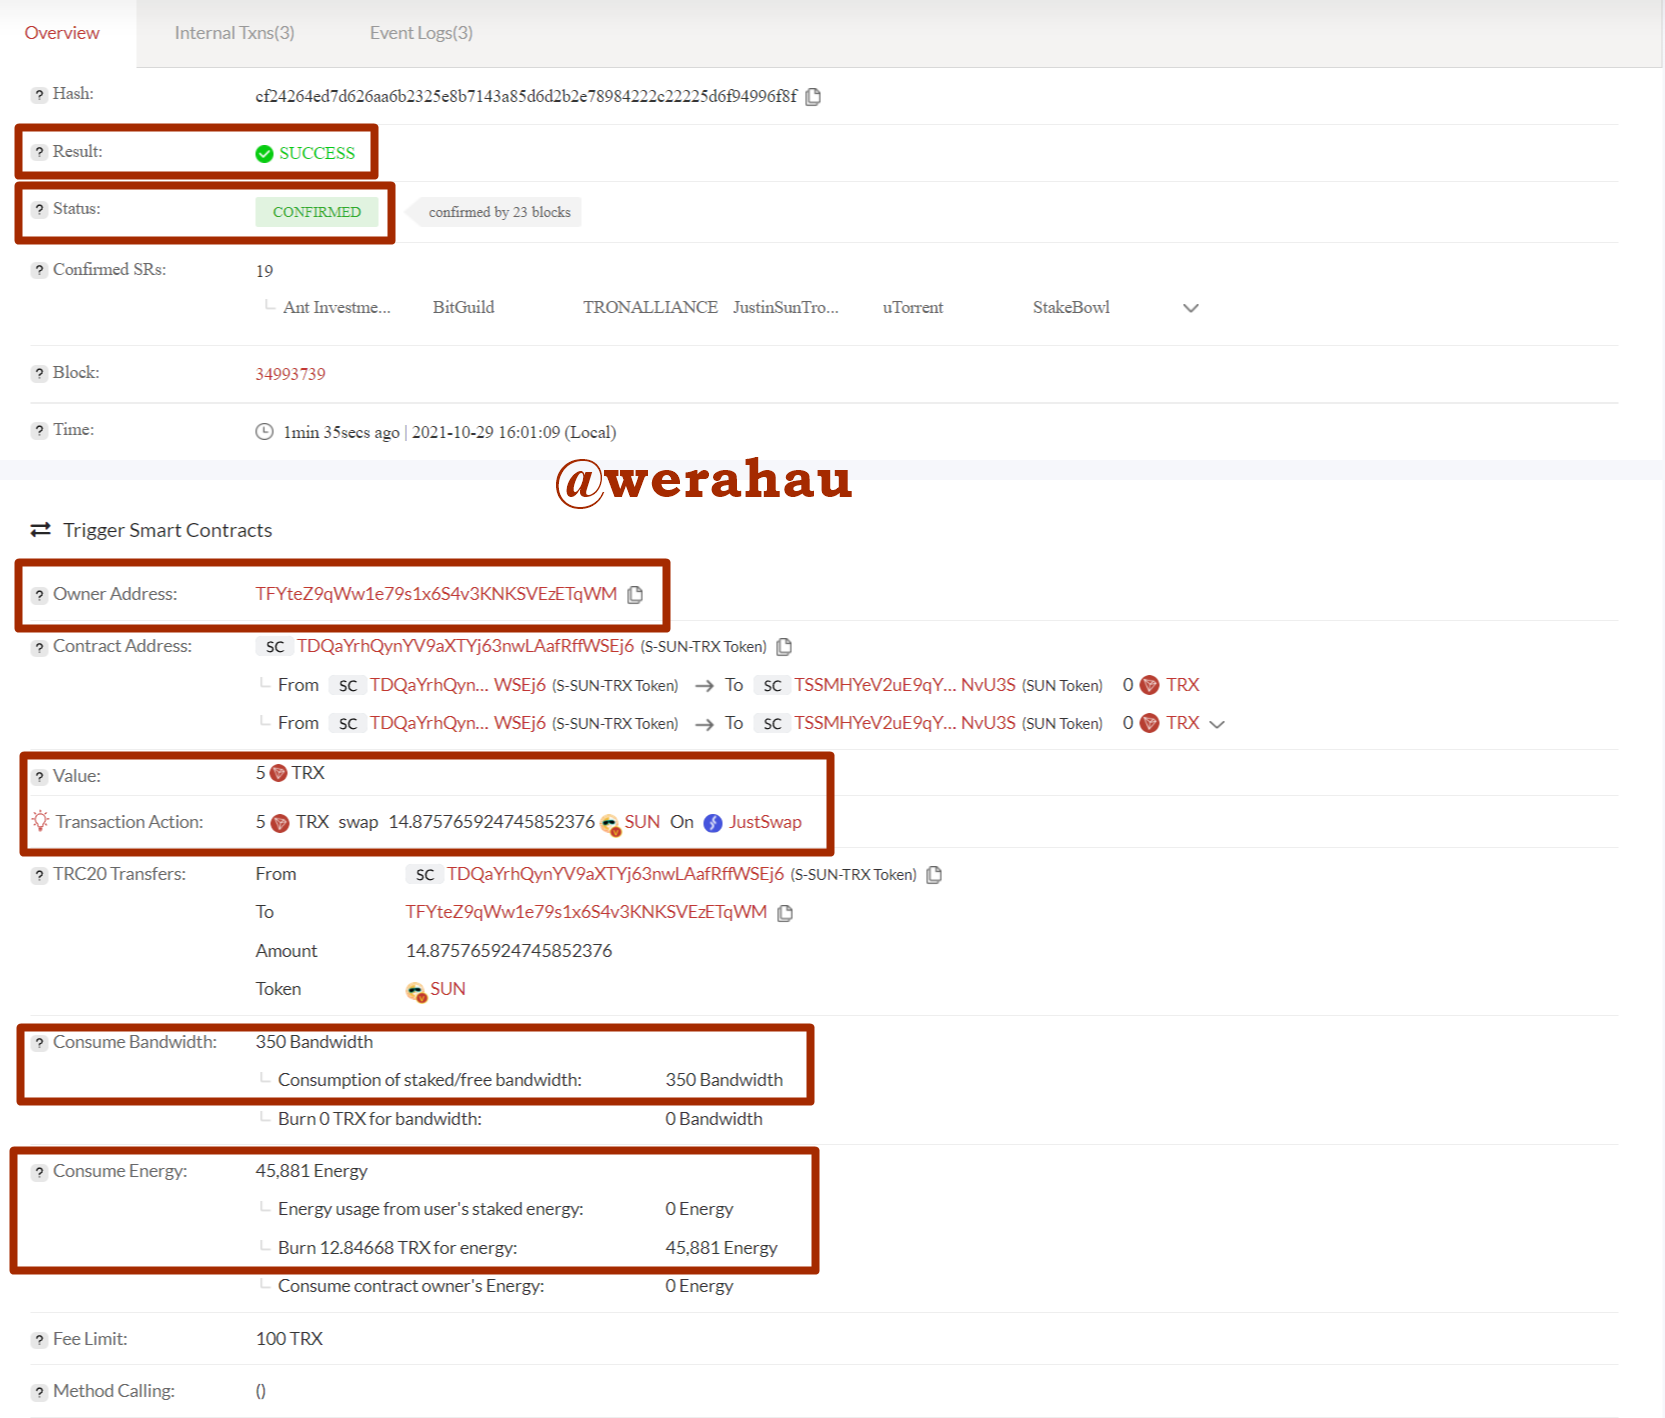Open the TRC20 Transfers To address
This screenshot has height=1418, width=1665.
pyautogui.click(x=586, y=912)
